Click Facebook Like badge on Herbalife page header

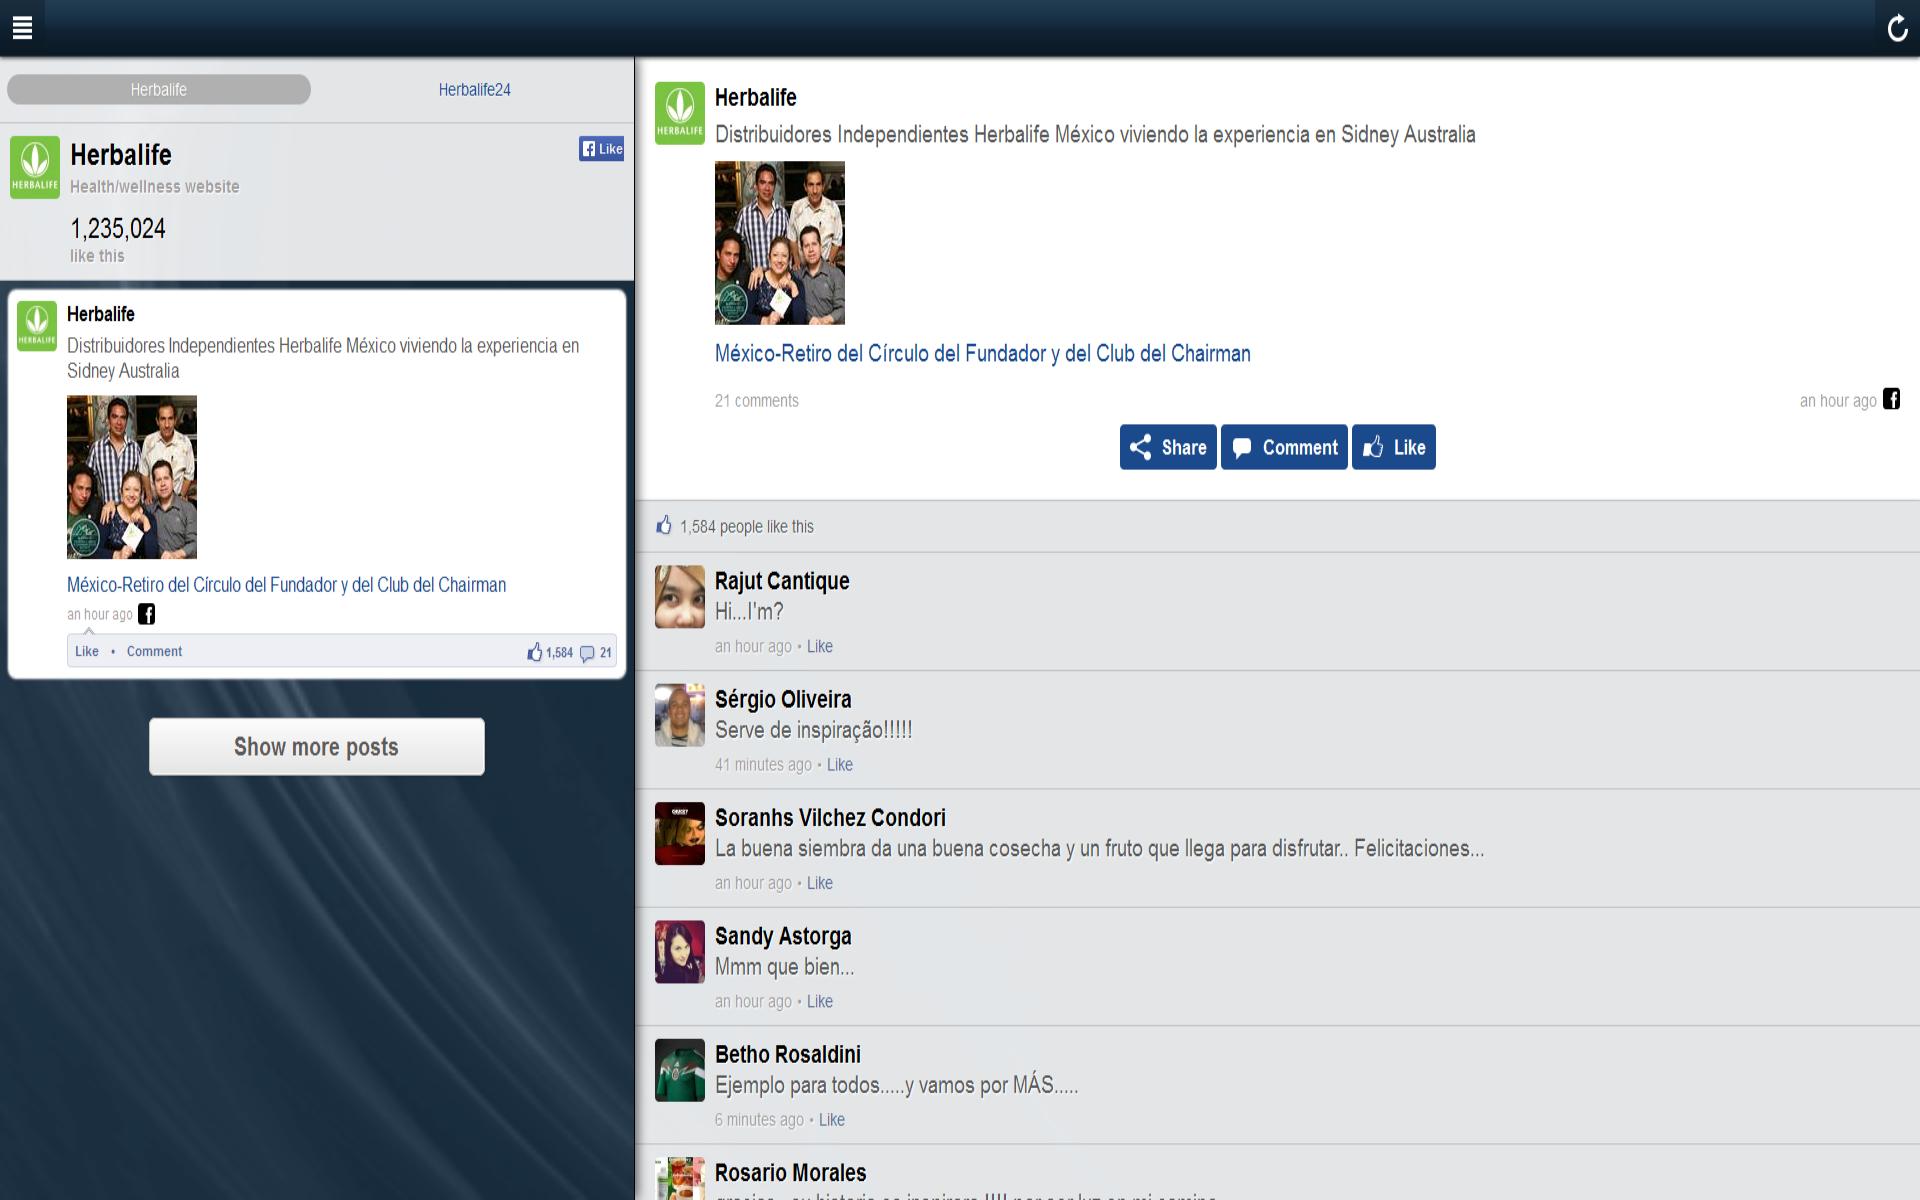point(601,149)
